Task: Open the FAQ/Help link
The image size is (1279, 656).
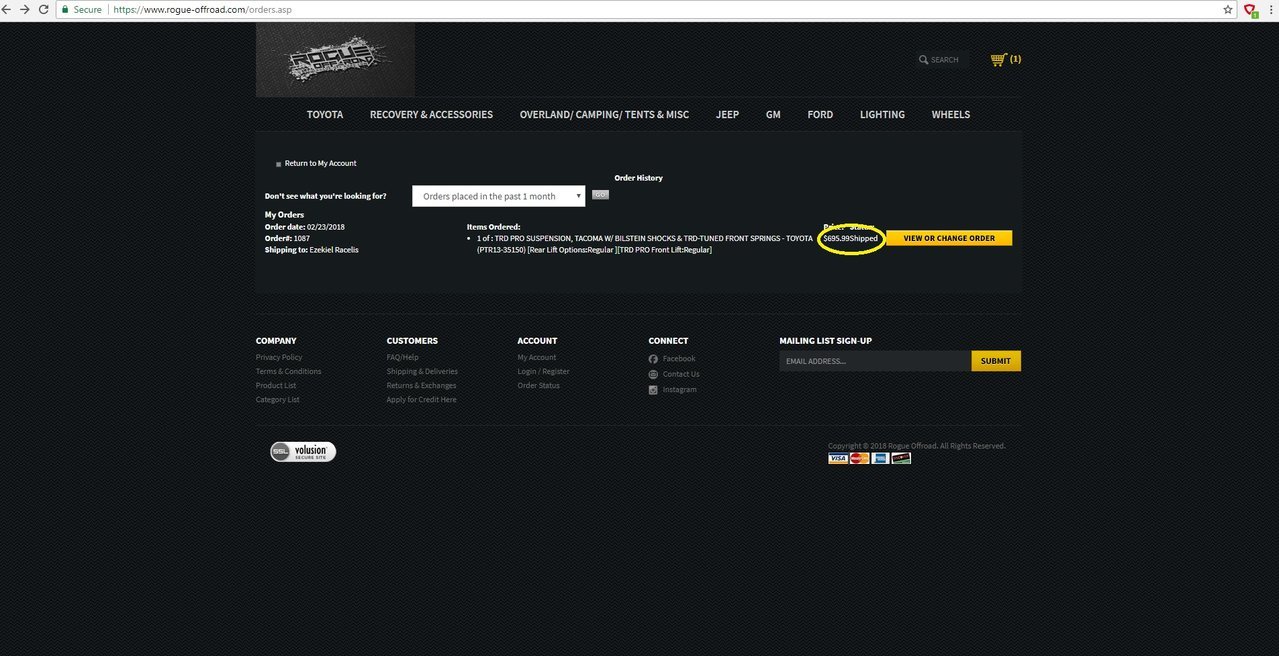Action: [403, 357]
